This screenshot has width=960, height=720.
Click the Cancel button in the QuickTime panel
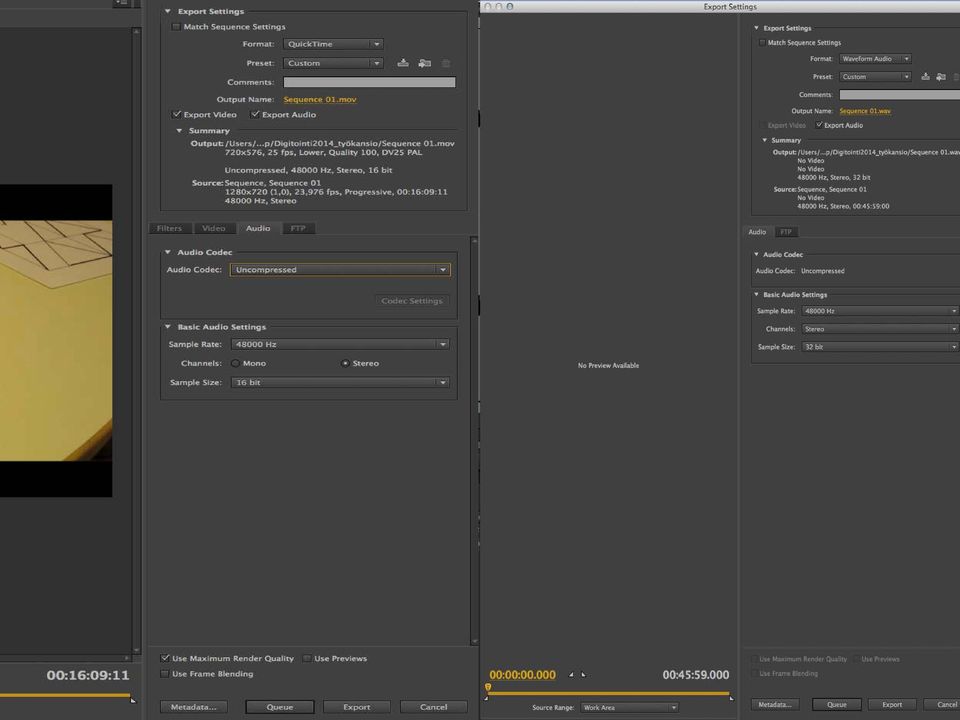433,707
